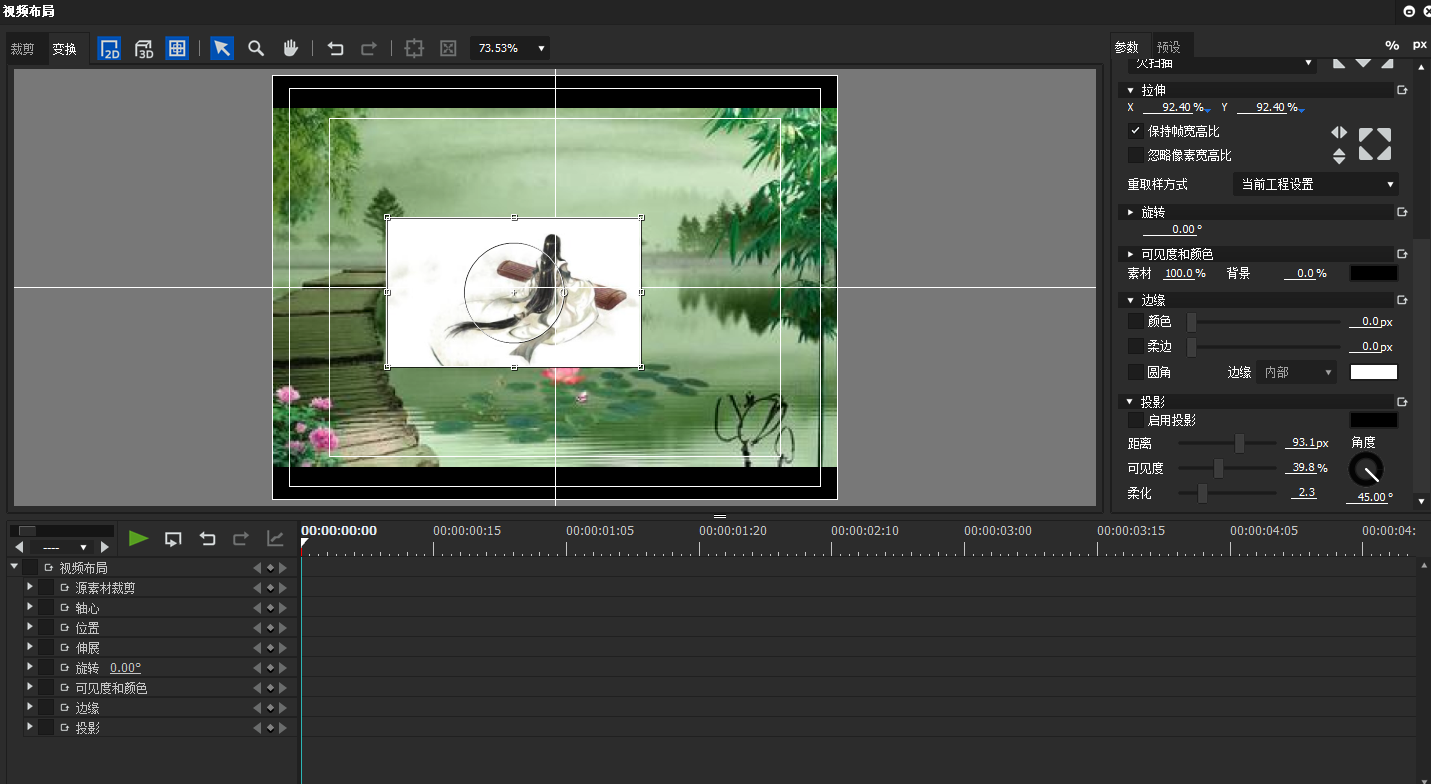The image size is (1431, 784).
Task: Click the center alignment toolbar icon
Action: [414, 48]
